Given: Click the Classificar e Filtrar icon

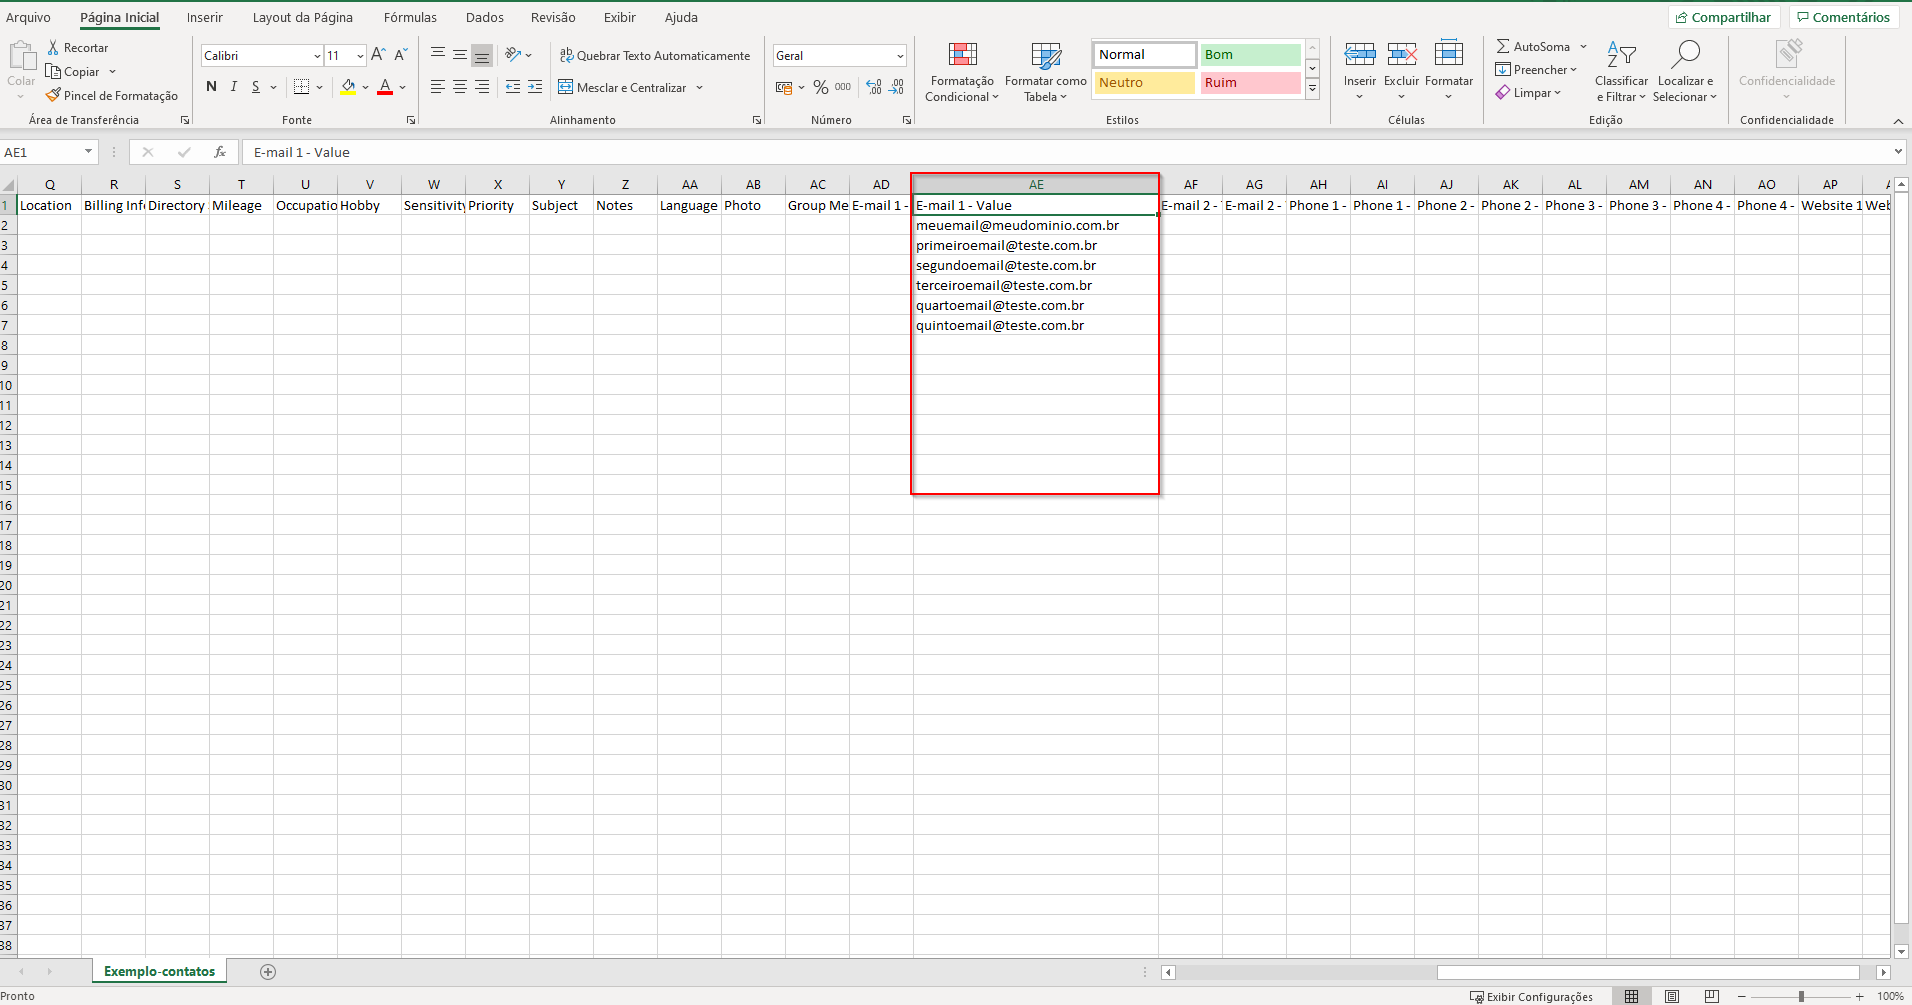Looking at the screenshot, I should click(1621, 54).
